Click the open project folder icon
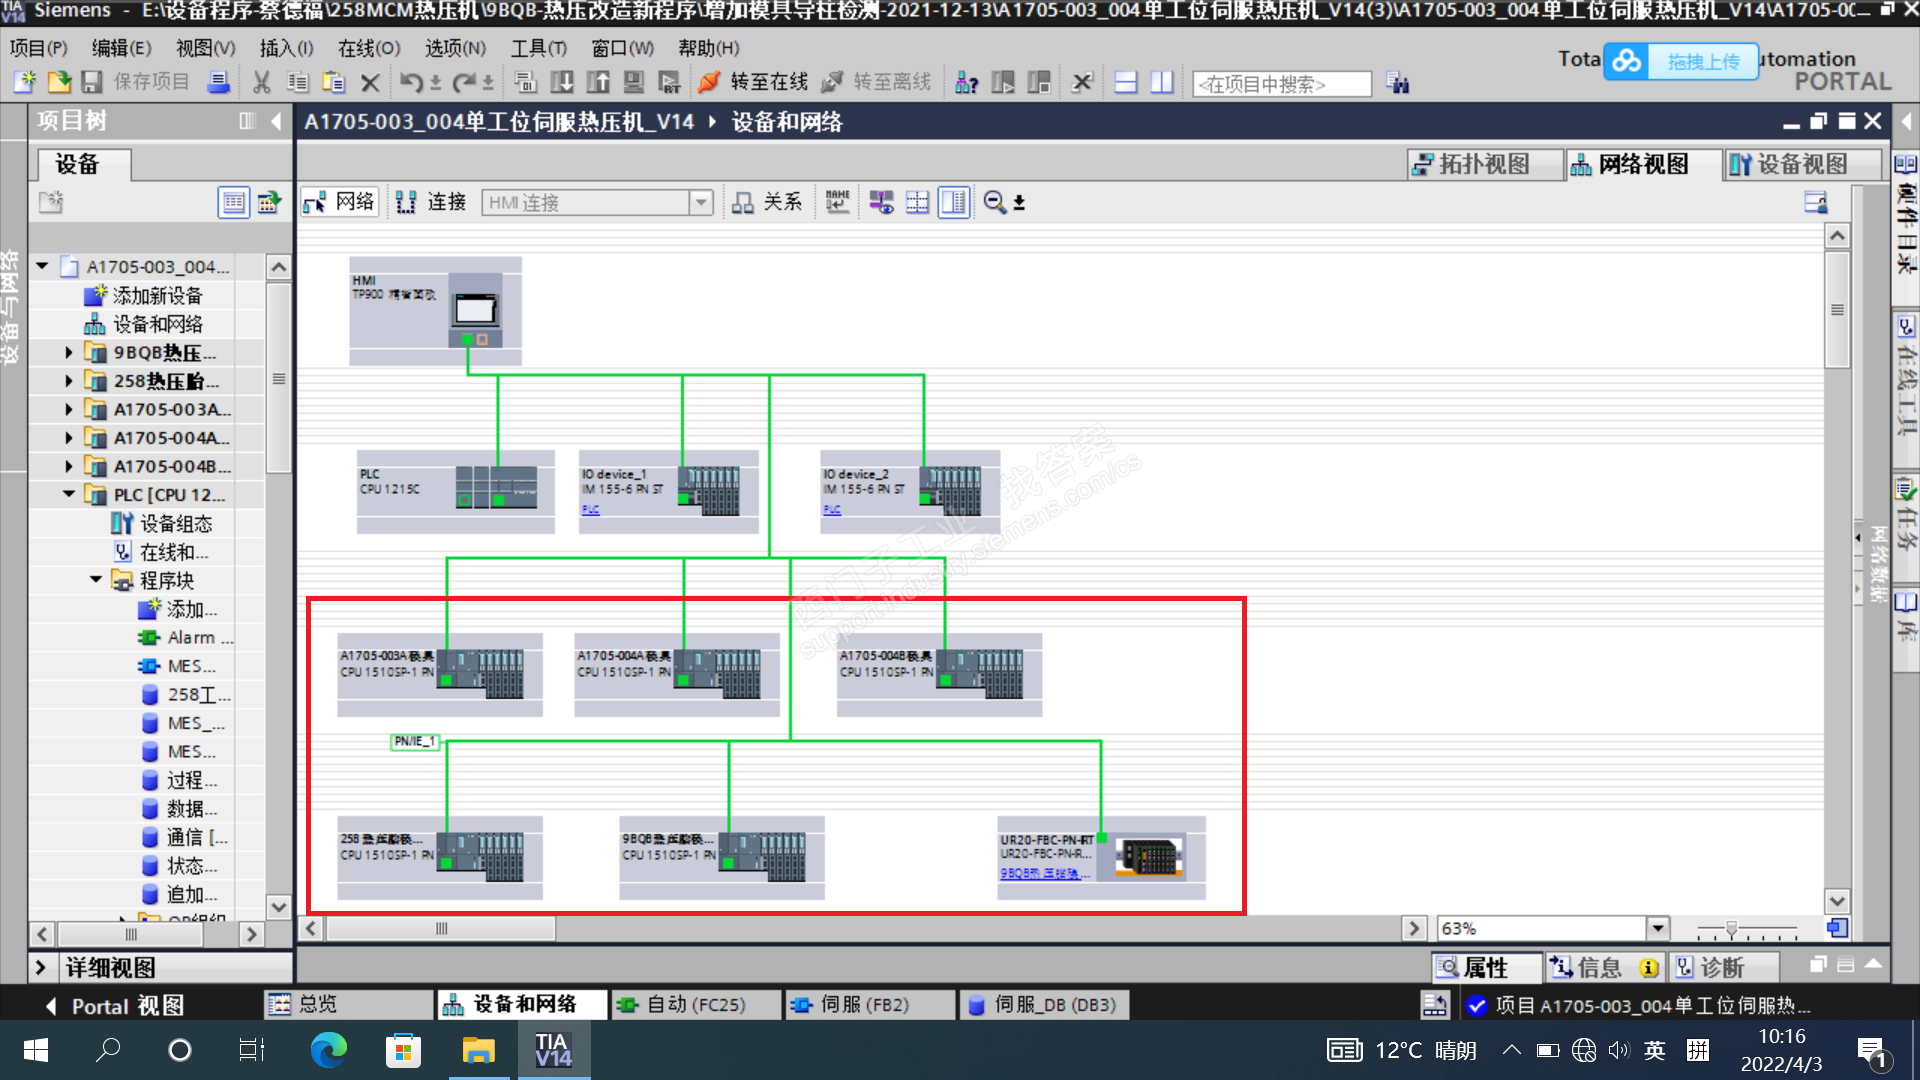1920x1080 pixels. click(x=59, y=82)
